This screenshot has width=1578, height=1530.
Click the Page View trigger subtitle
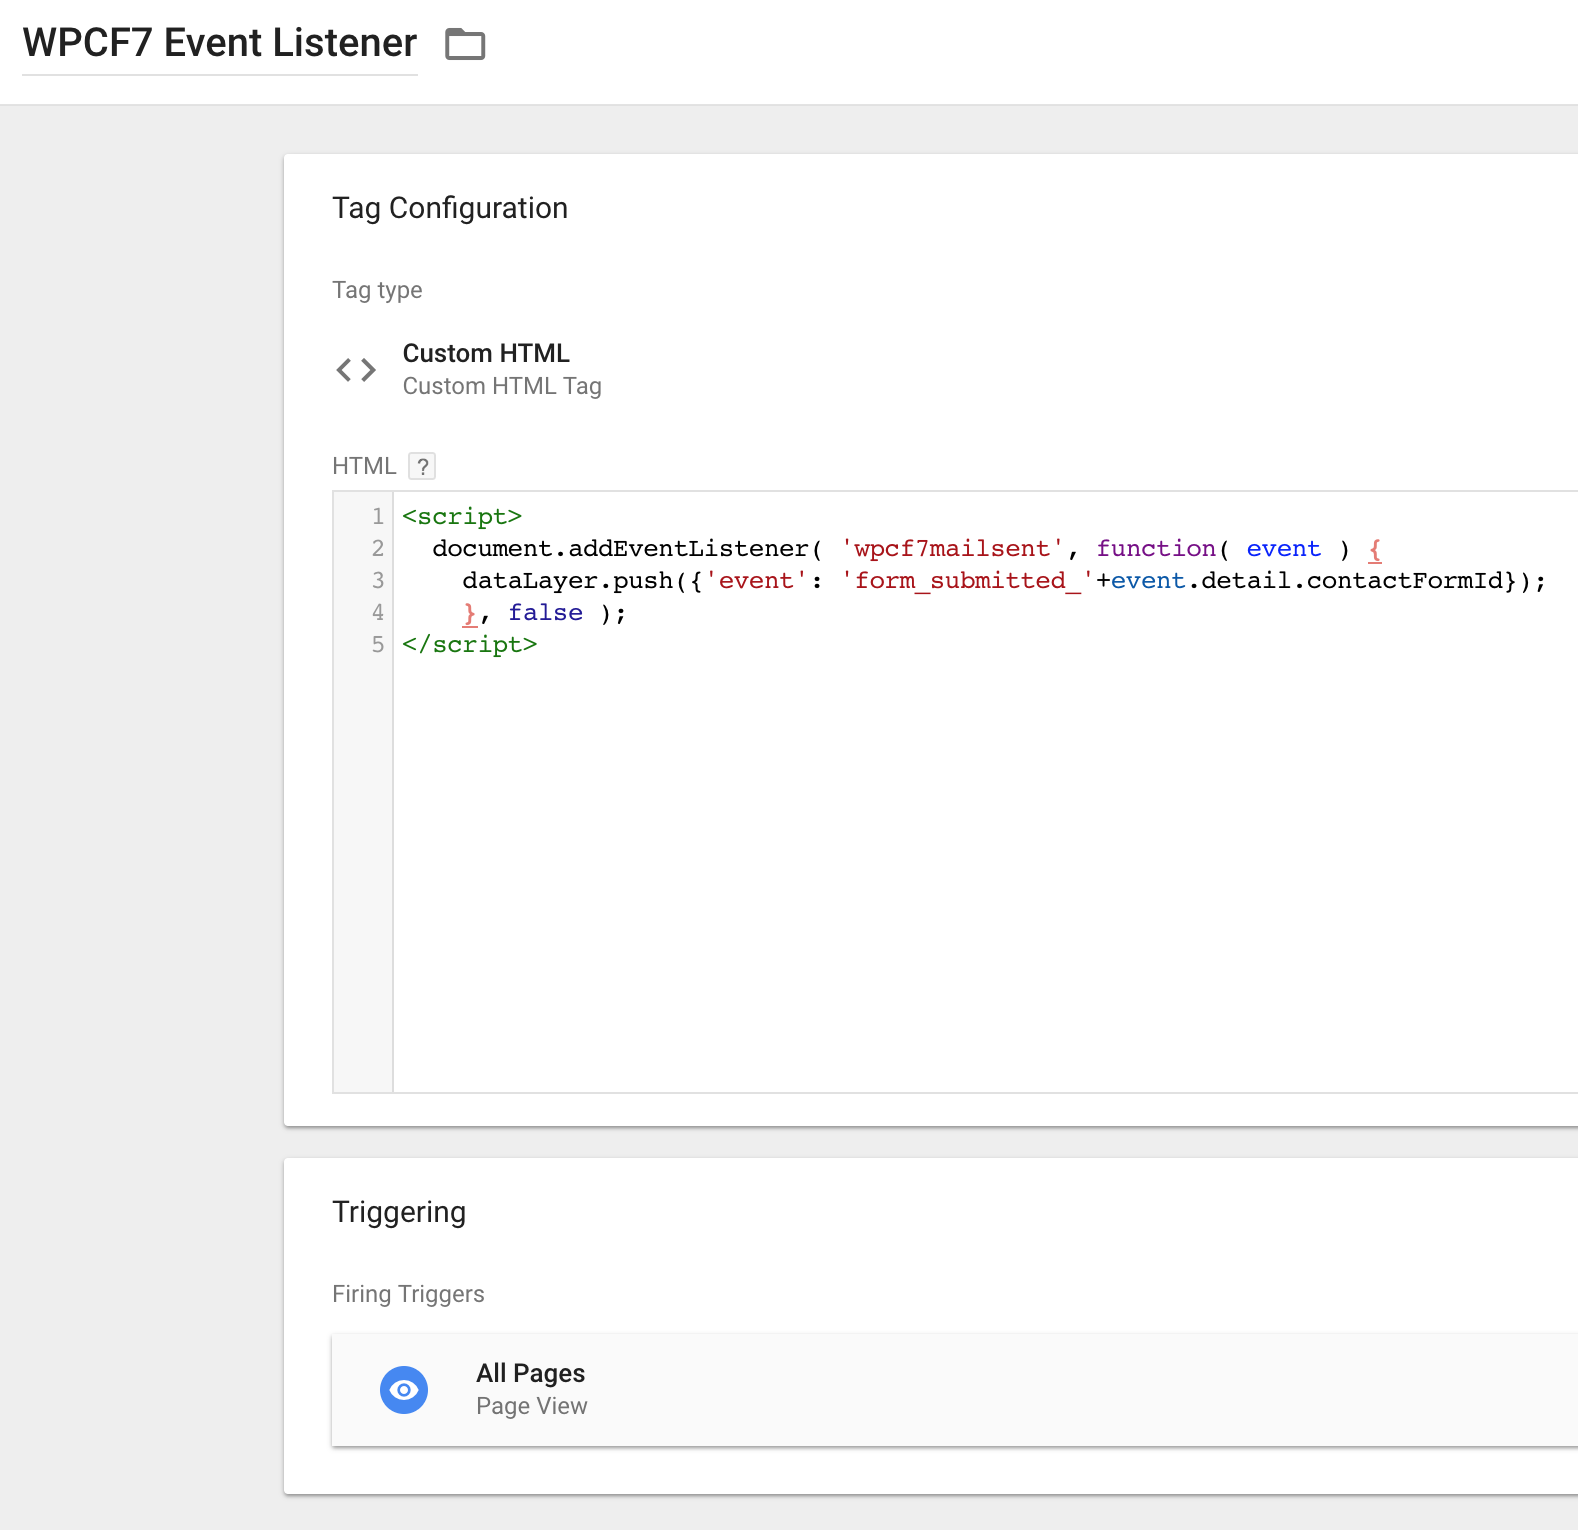point(532,1406)
